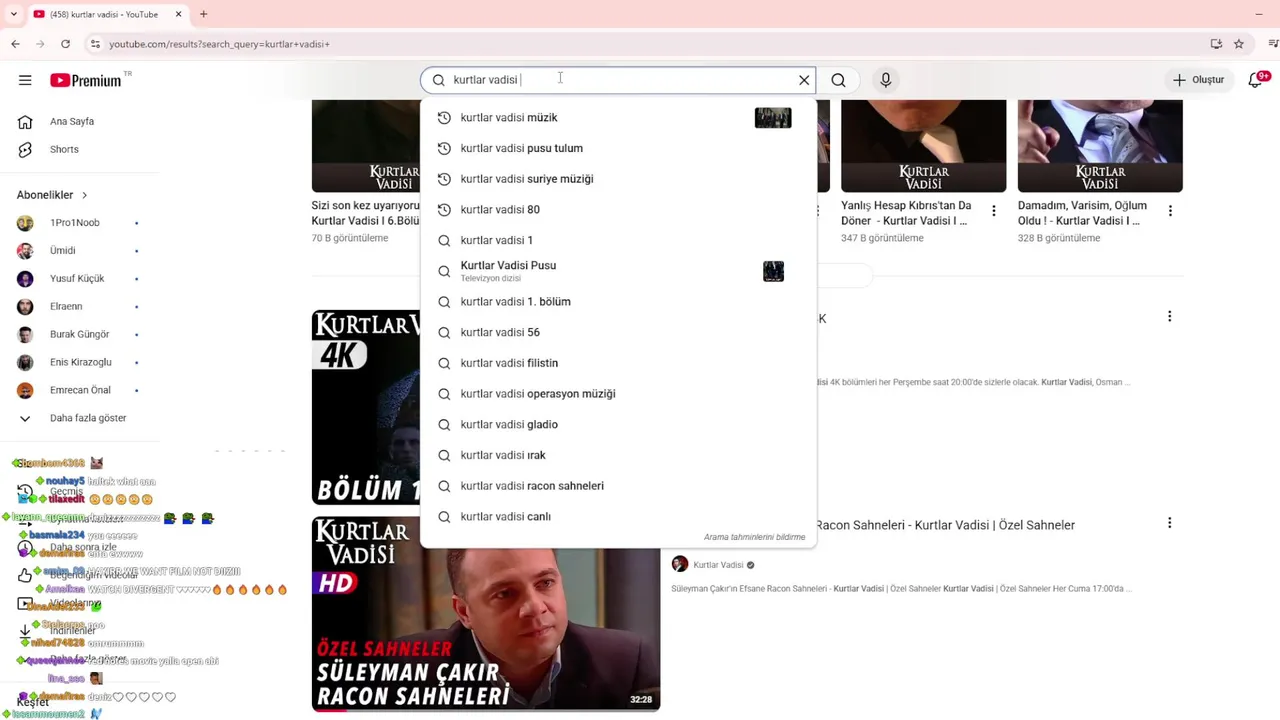
Task: Select suggestion kurtlar vadisi pusu tulum
Action: (618, 148)
